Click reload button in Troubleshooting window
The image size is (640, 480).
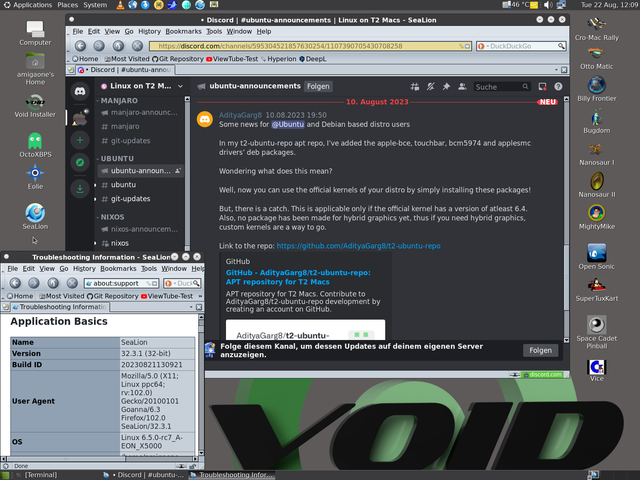point(53,283)
